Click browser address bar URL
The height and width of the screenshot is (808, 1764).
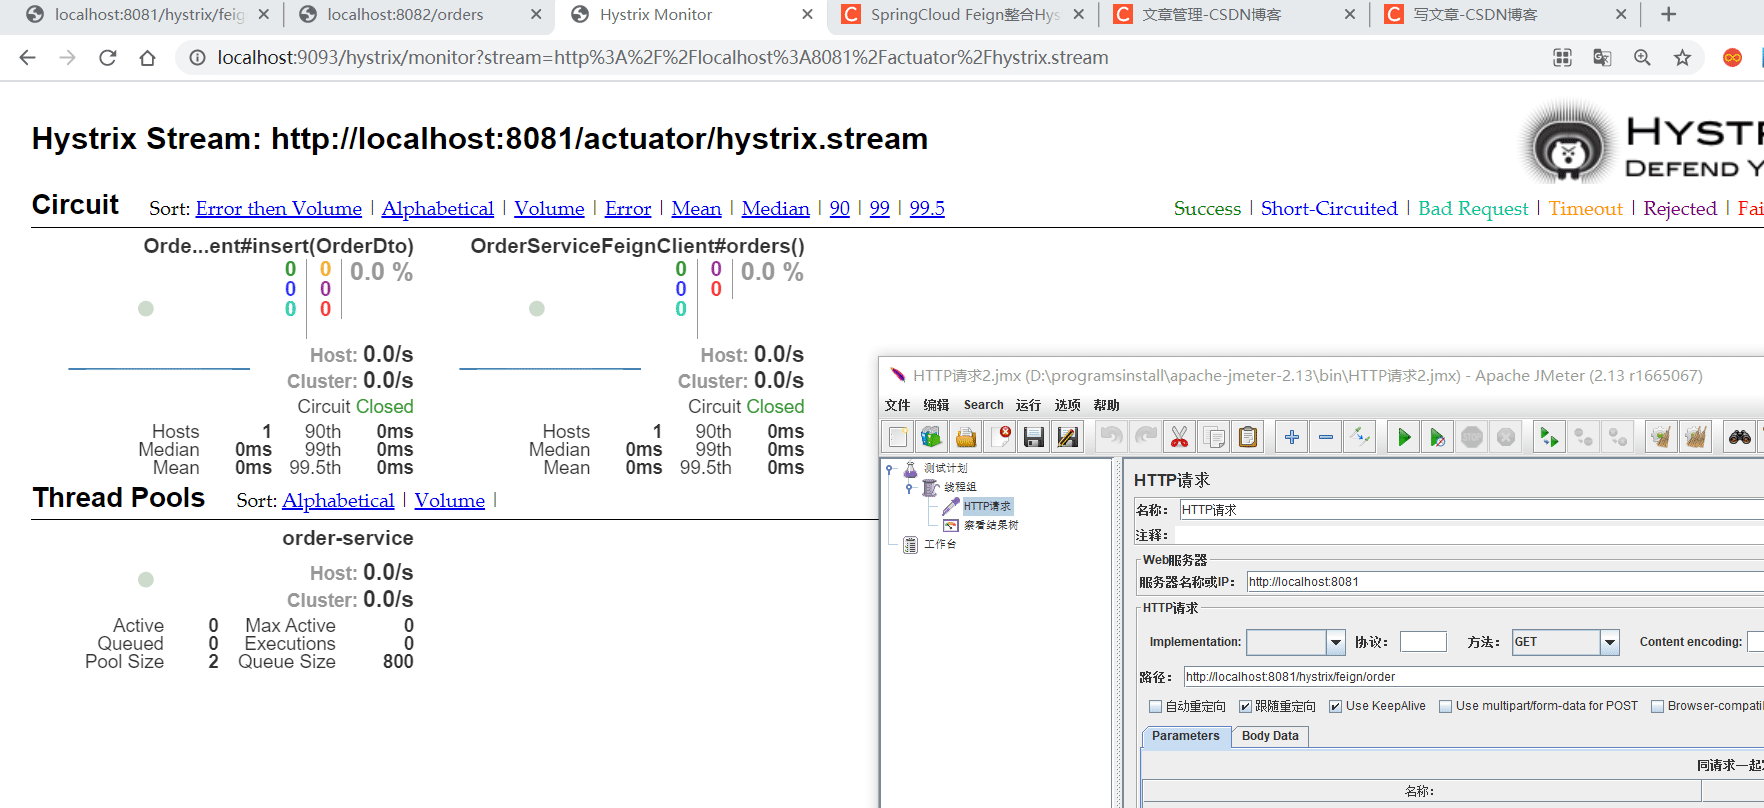tap(662, 58)
